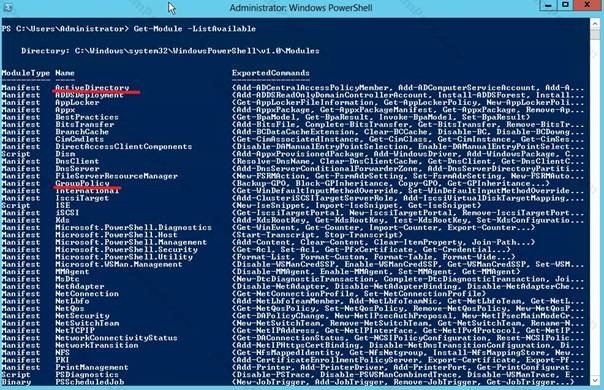This screenshot has height=390, width=604.
Task: Select the 'Appx' module name
Action: [65, 109]
